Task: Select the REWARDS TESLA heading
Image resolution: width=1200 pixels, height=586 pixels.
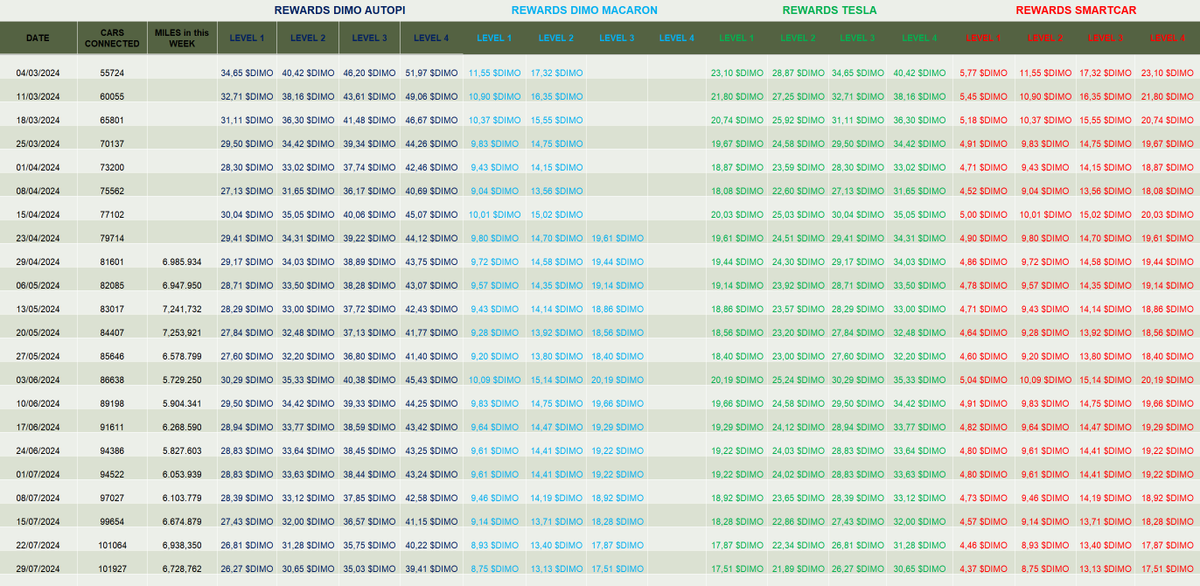Action: [x=829, y=10]
